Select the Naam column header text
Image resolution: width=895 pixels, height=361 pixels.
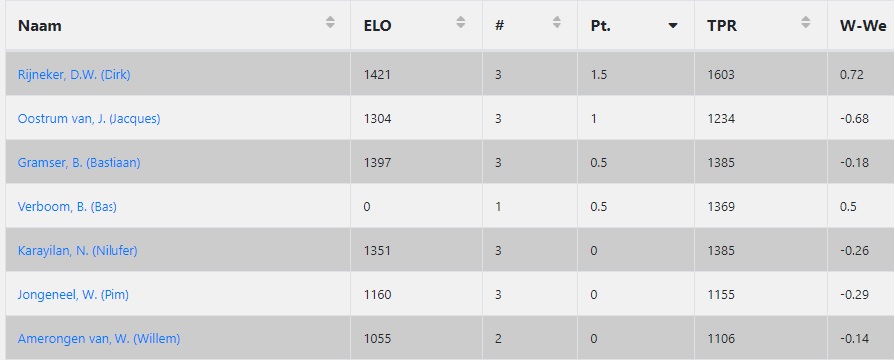(x=39, y=26)
